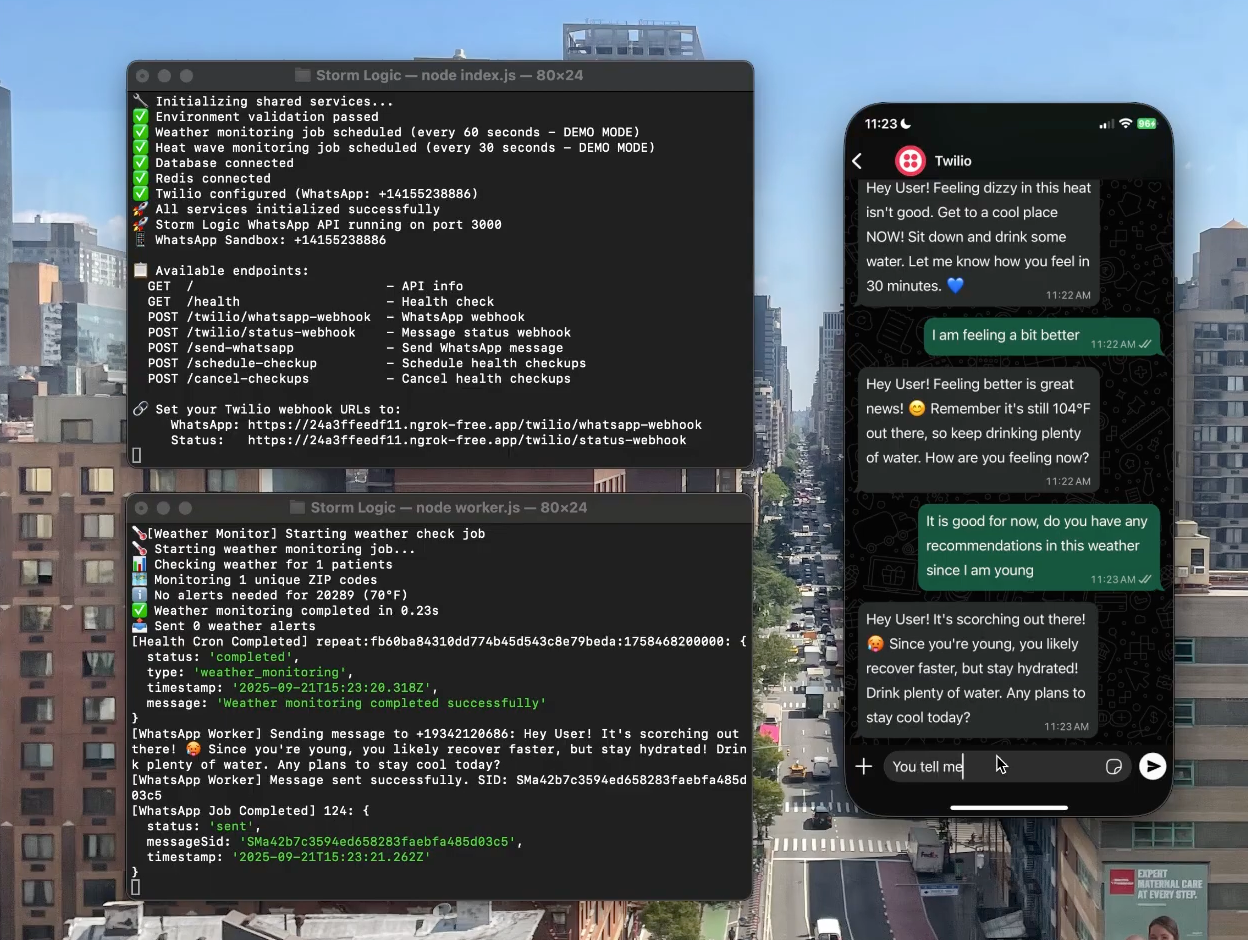This screenshot has height=940, width=1248.
Task: Click status: 'sent' in worker terminal
Action: pyautogui.click(x=204, y=826)
